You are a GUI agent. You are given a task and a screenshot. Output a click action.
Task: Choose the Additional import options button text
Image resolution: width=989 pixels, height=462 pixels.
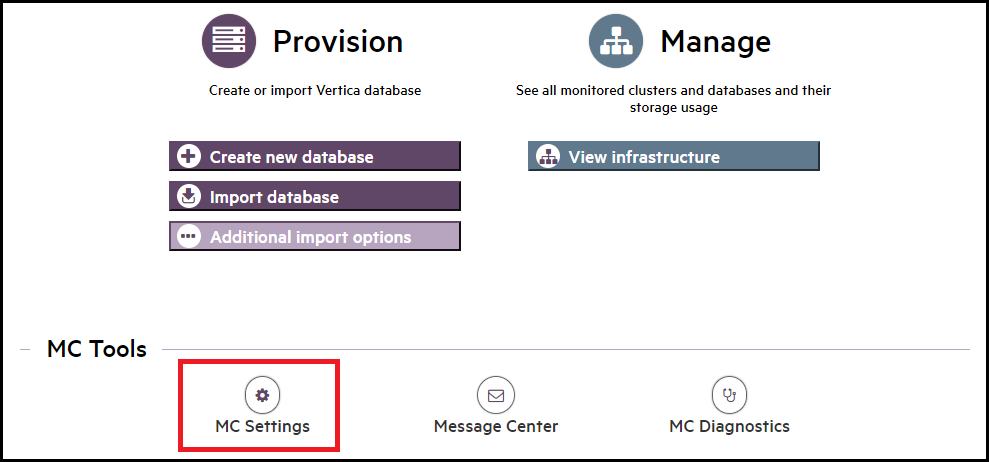(310, 237)
